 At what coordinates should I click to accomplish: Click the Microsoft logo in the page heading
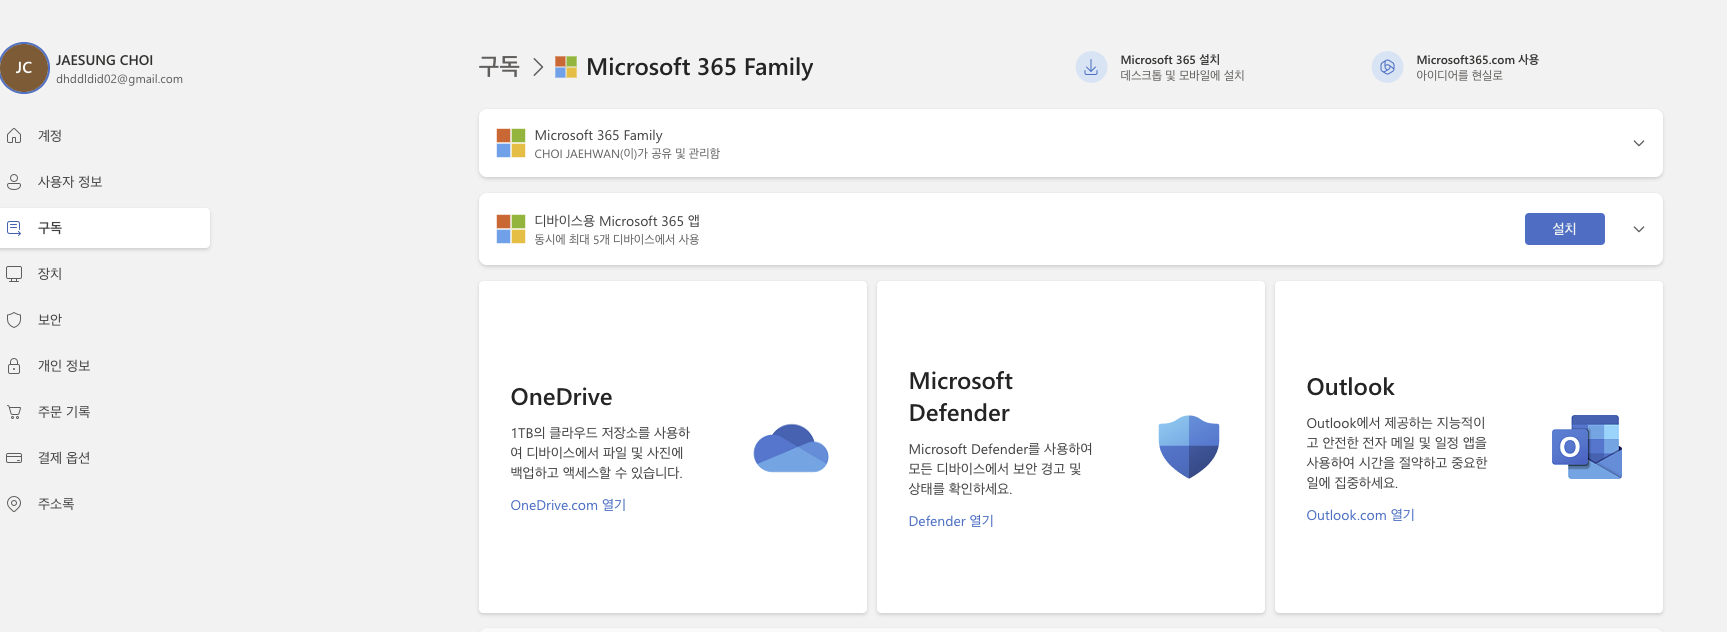point(566,67)
